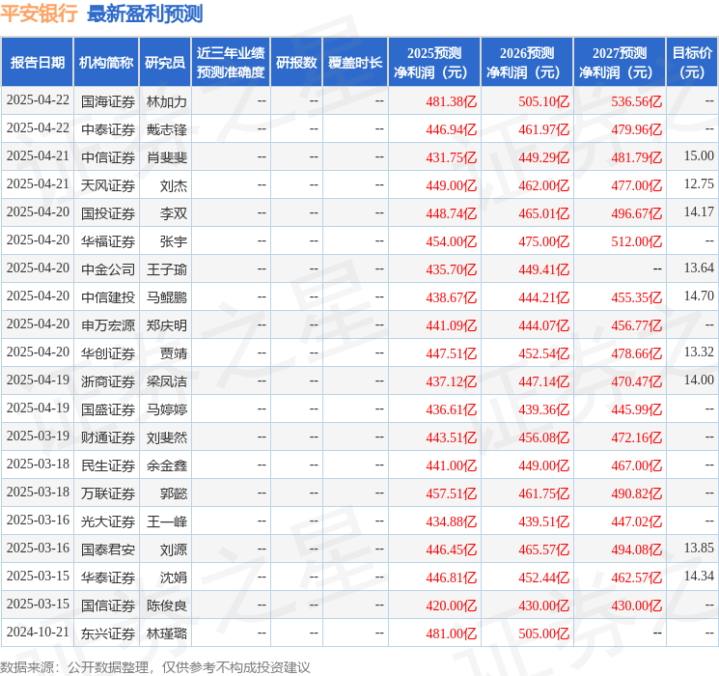Screen dimensions: 719x676
Task: Click the 2024-10-21 report date
Action: (x=38, y=632)
